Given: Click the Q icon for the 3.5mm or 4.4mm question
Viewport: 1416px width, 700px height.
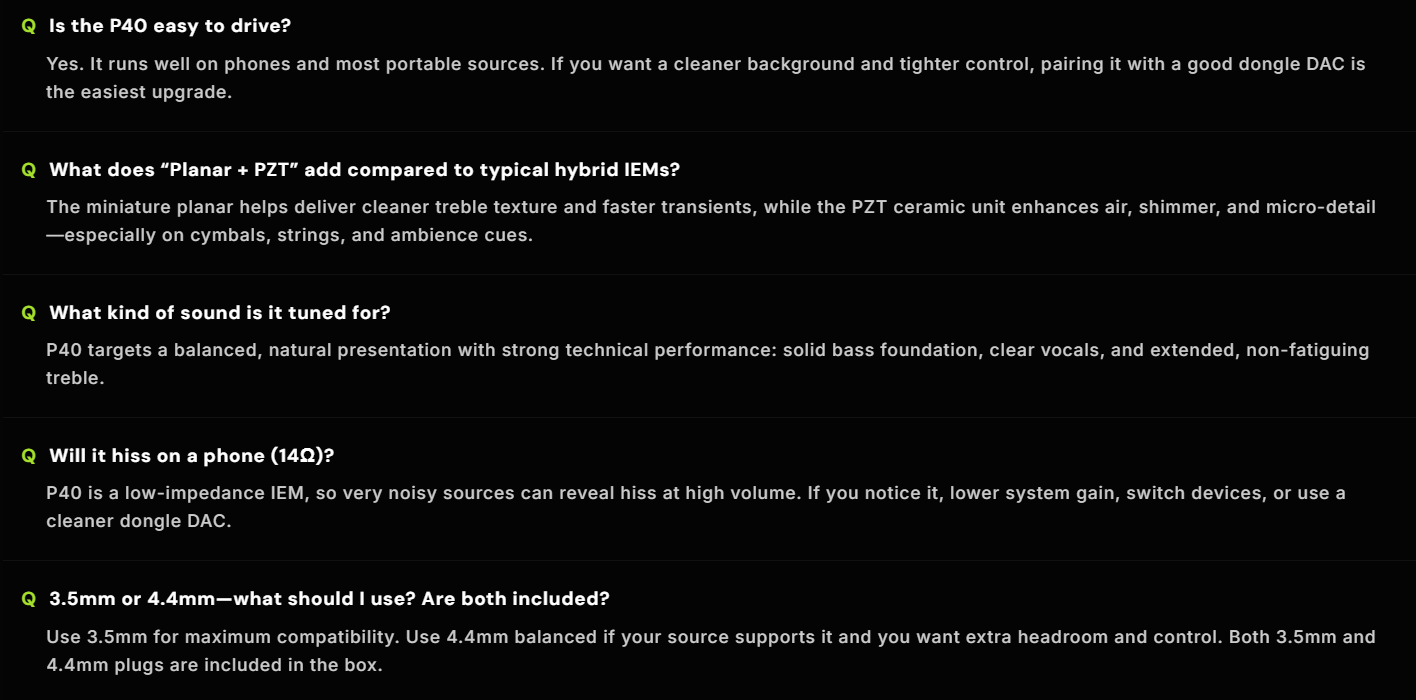Looking at the screenshot, I should click(28, 599).
